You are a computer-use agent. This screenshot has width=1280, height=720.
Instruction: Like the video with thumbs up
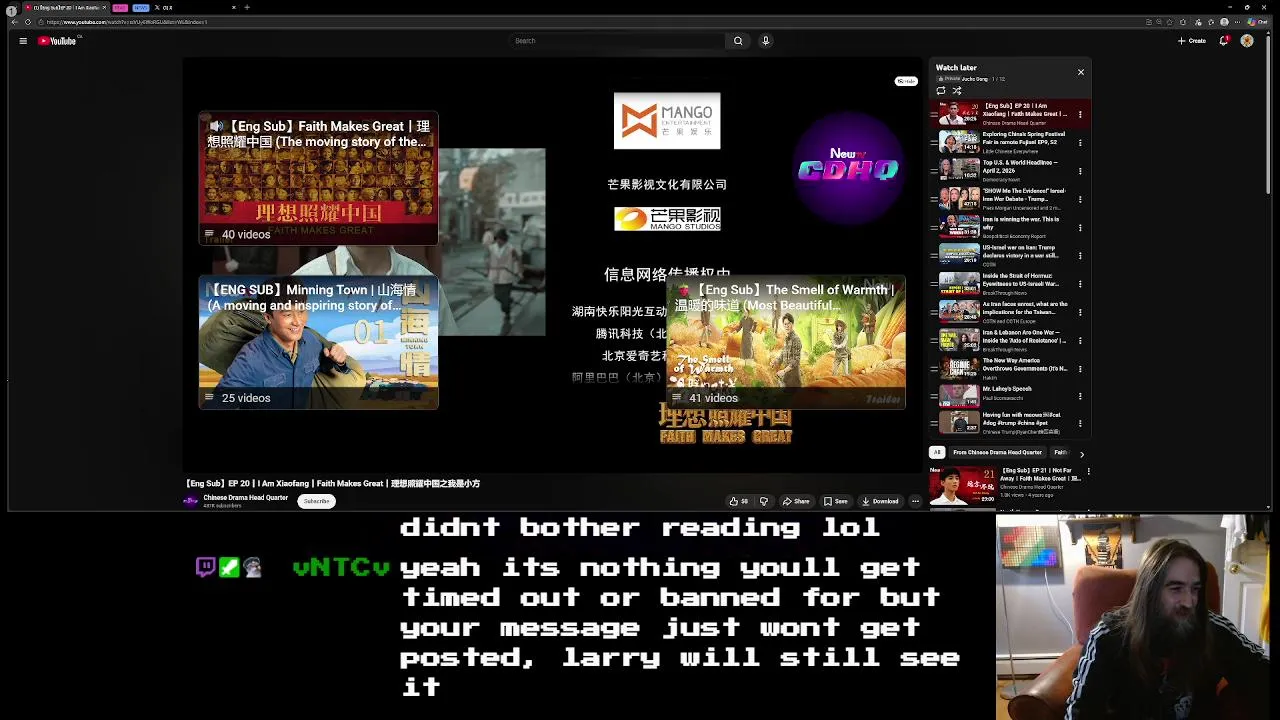pyautogui.click(x=738, y=501)
